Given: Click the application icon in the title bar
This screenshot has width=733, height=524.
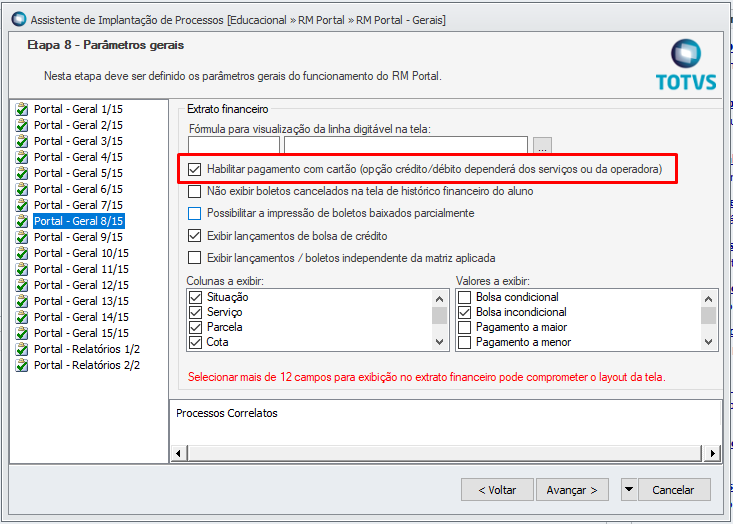Looking at the screenshot, I should [x=19, y=20].
